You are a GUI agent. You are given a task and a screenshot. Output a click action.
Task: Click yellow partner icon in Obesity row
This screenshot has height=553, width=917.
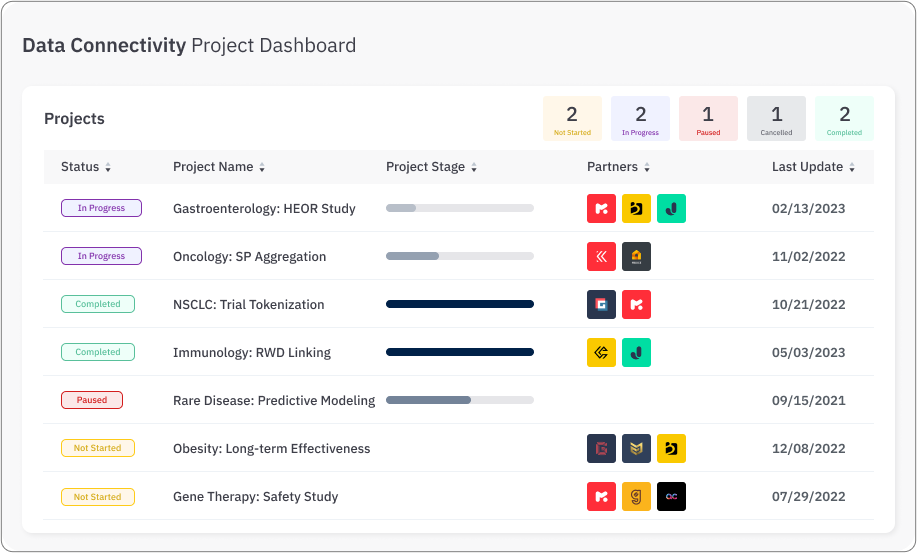point(671,448)
